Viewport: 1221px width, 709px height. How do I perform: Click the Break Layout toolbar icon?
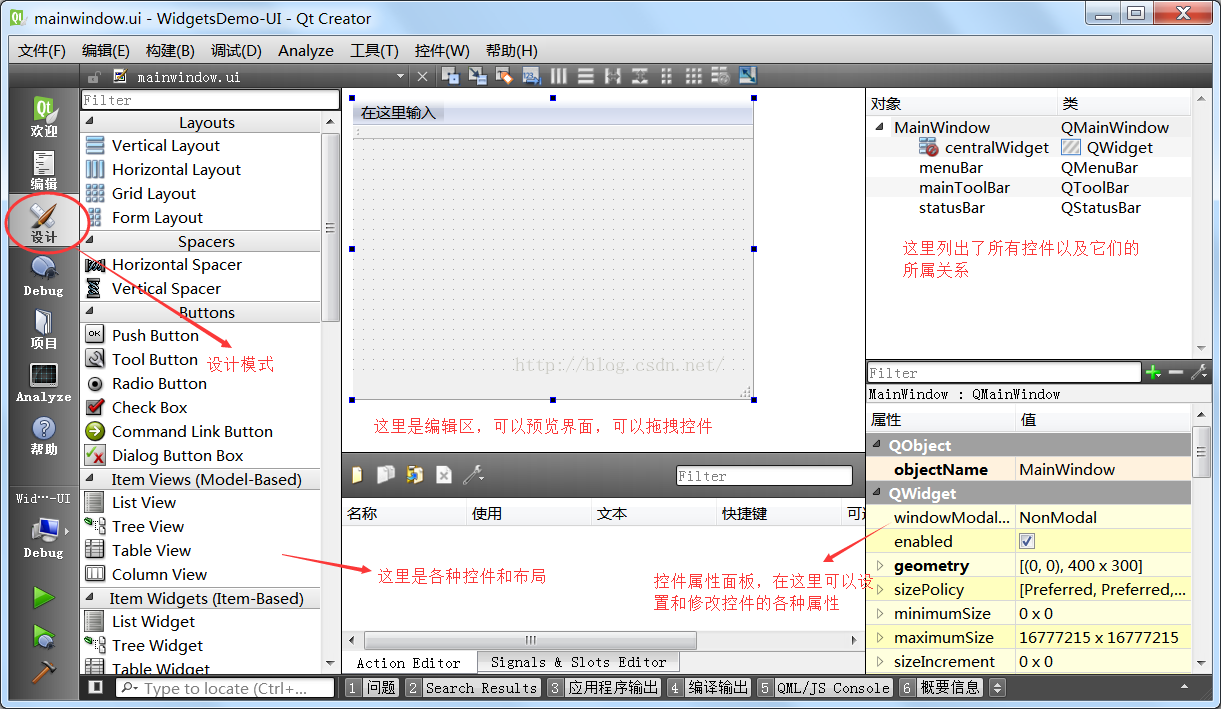[720, 76]
